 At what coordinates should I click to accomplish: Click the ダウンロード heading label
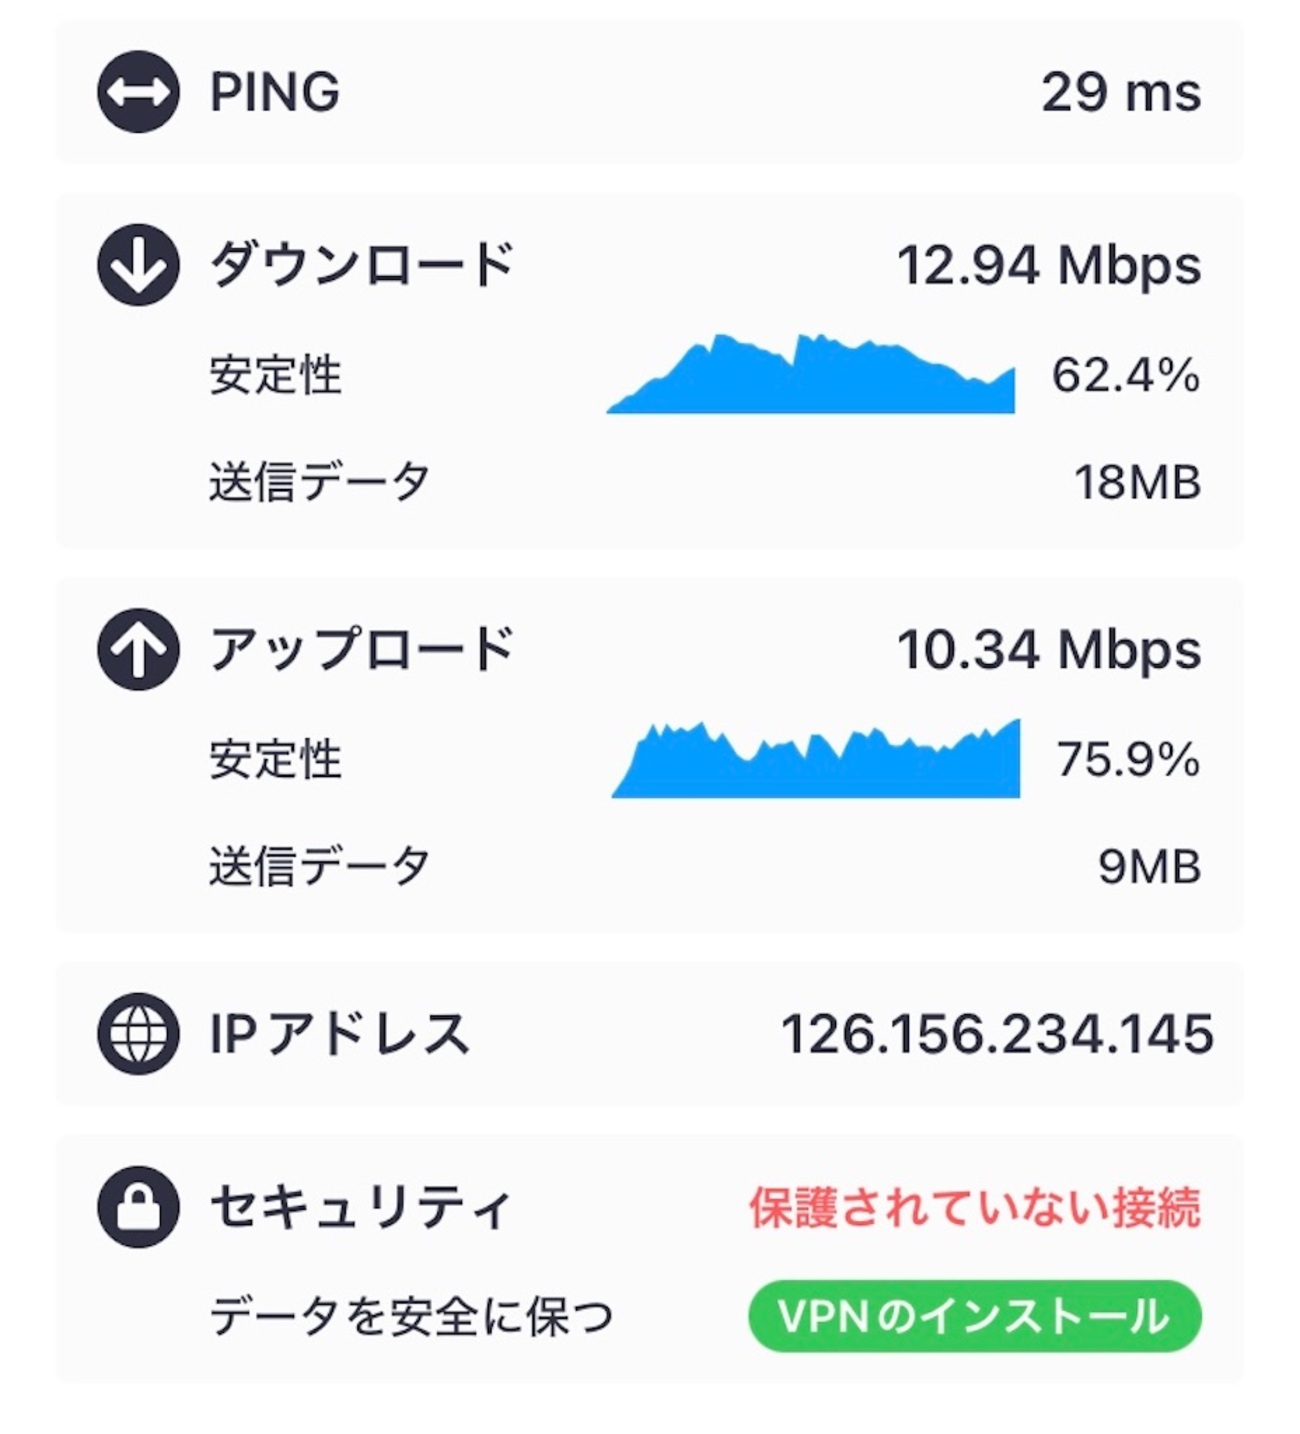(362, 265)
